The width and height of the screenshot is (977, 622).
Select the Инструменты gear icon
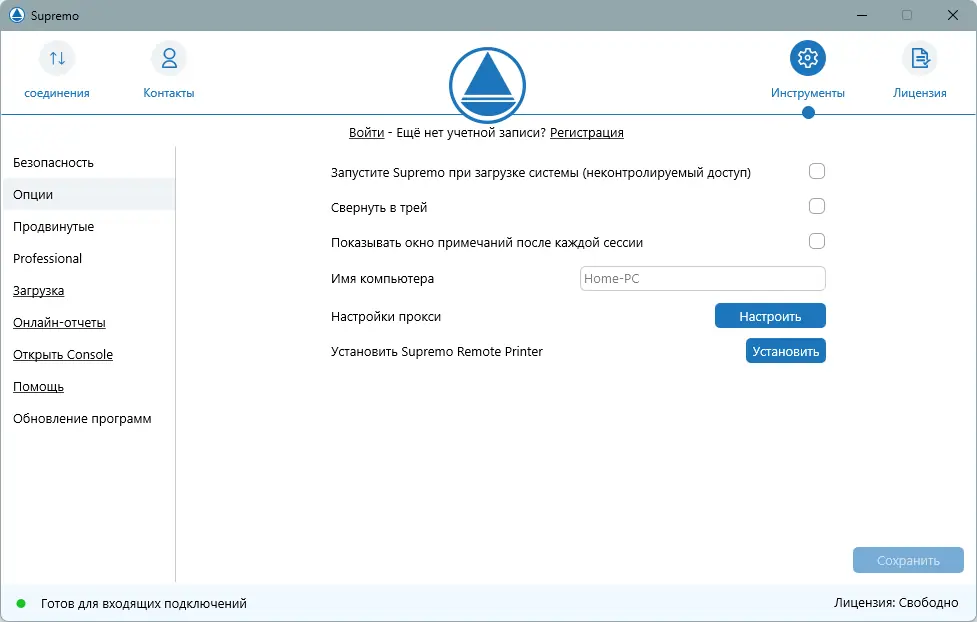point(808,58)
